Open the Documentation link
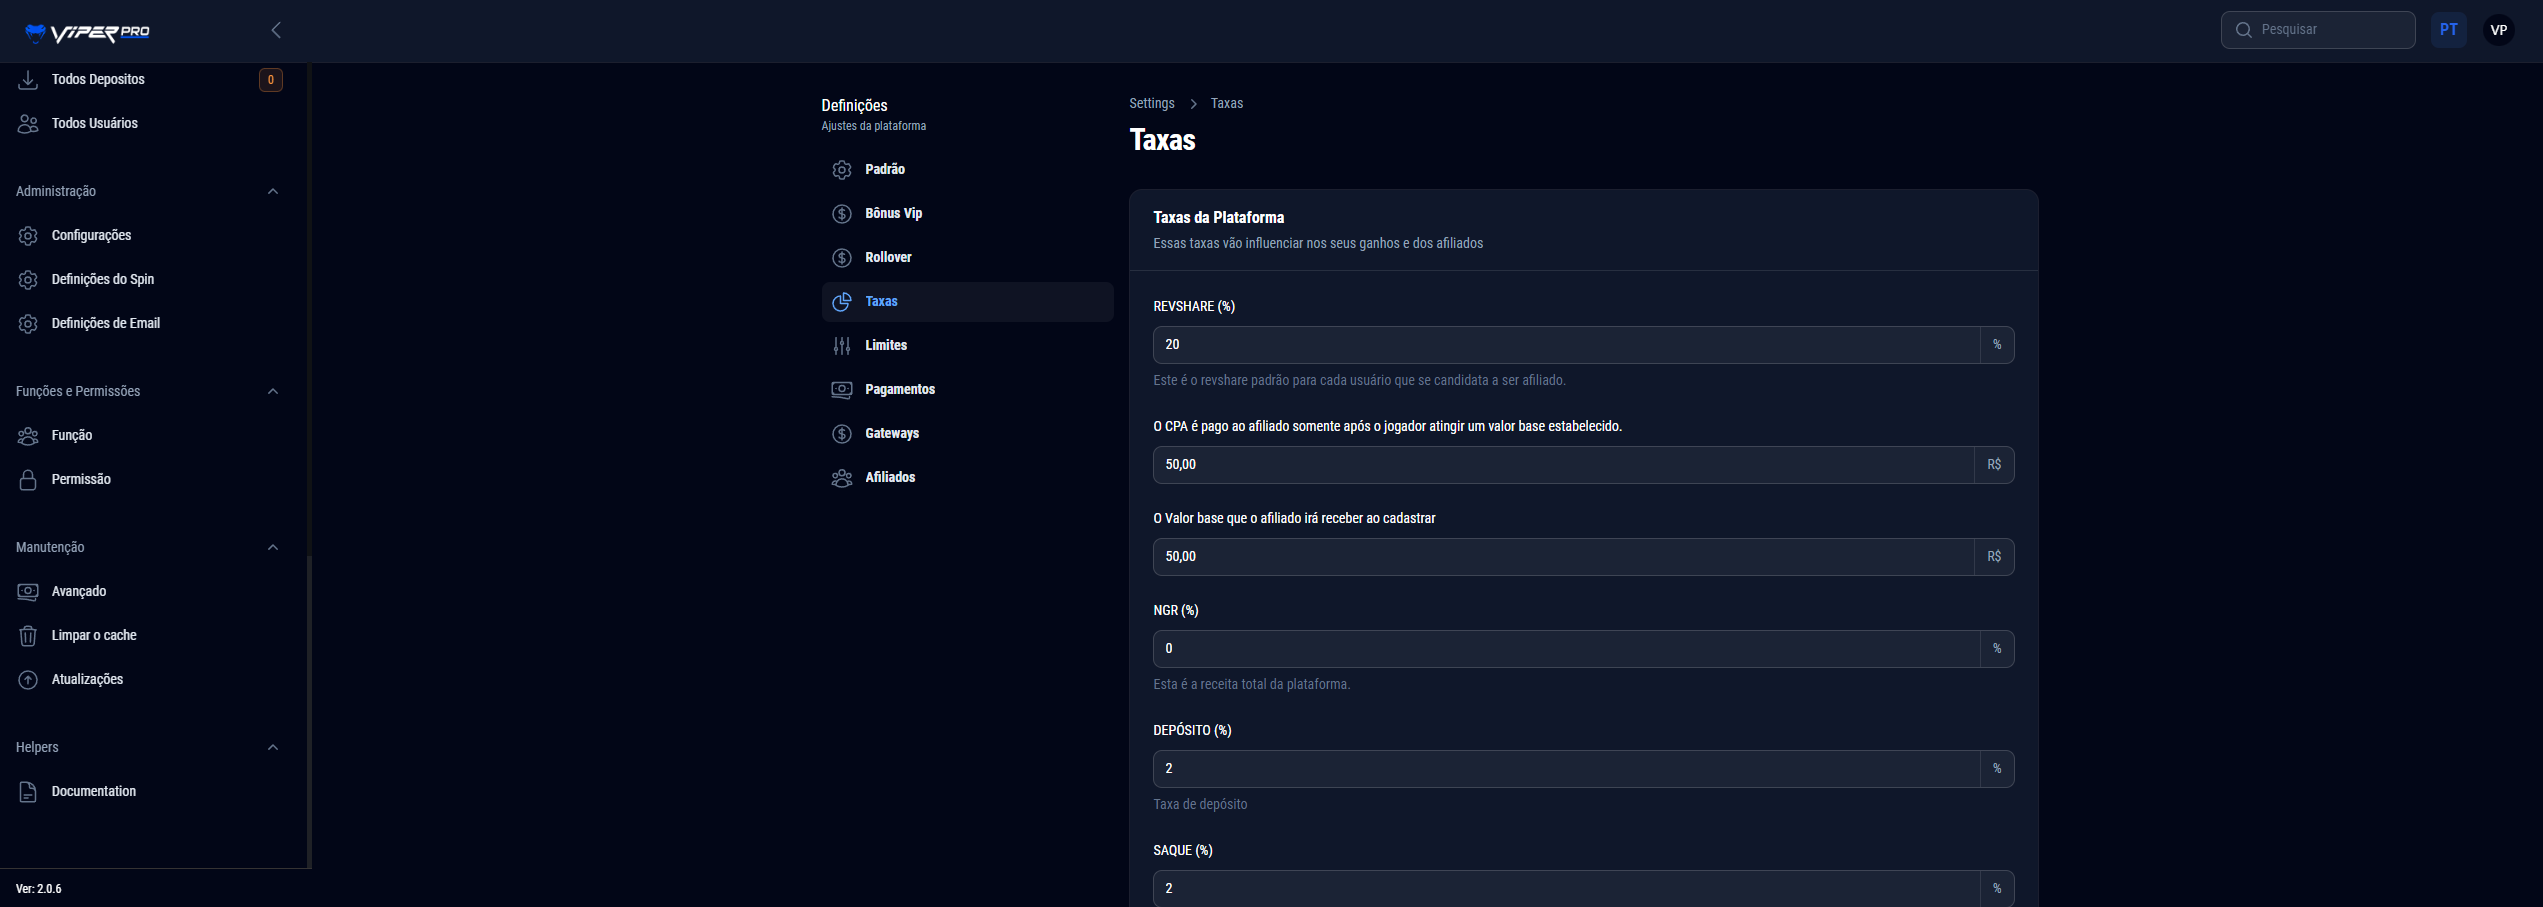The height and width of the screenshot is (907, 2543). tap(93, 792)
